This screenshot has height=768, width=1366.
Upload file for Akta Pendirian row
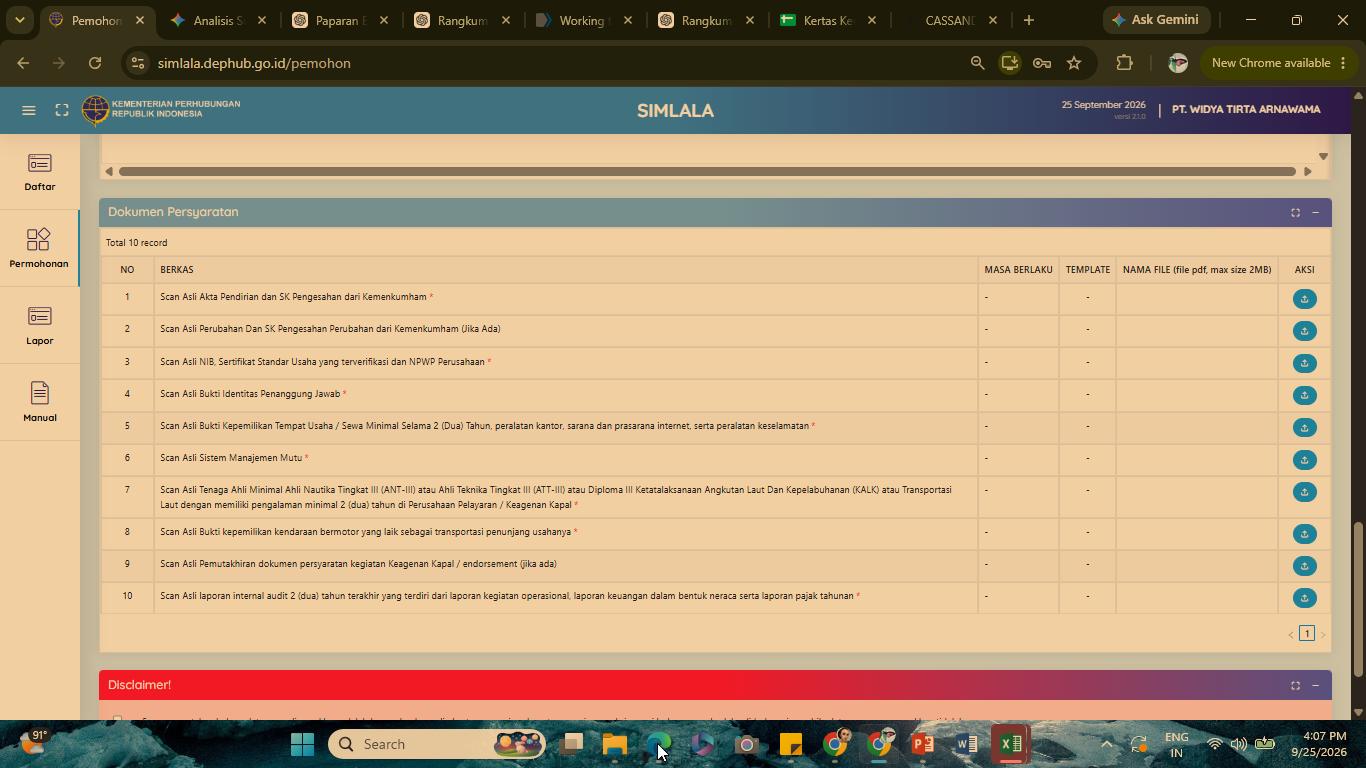pyautogui.click(x=1304, y=299)
